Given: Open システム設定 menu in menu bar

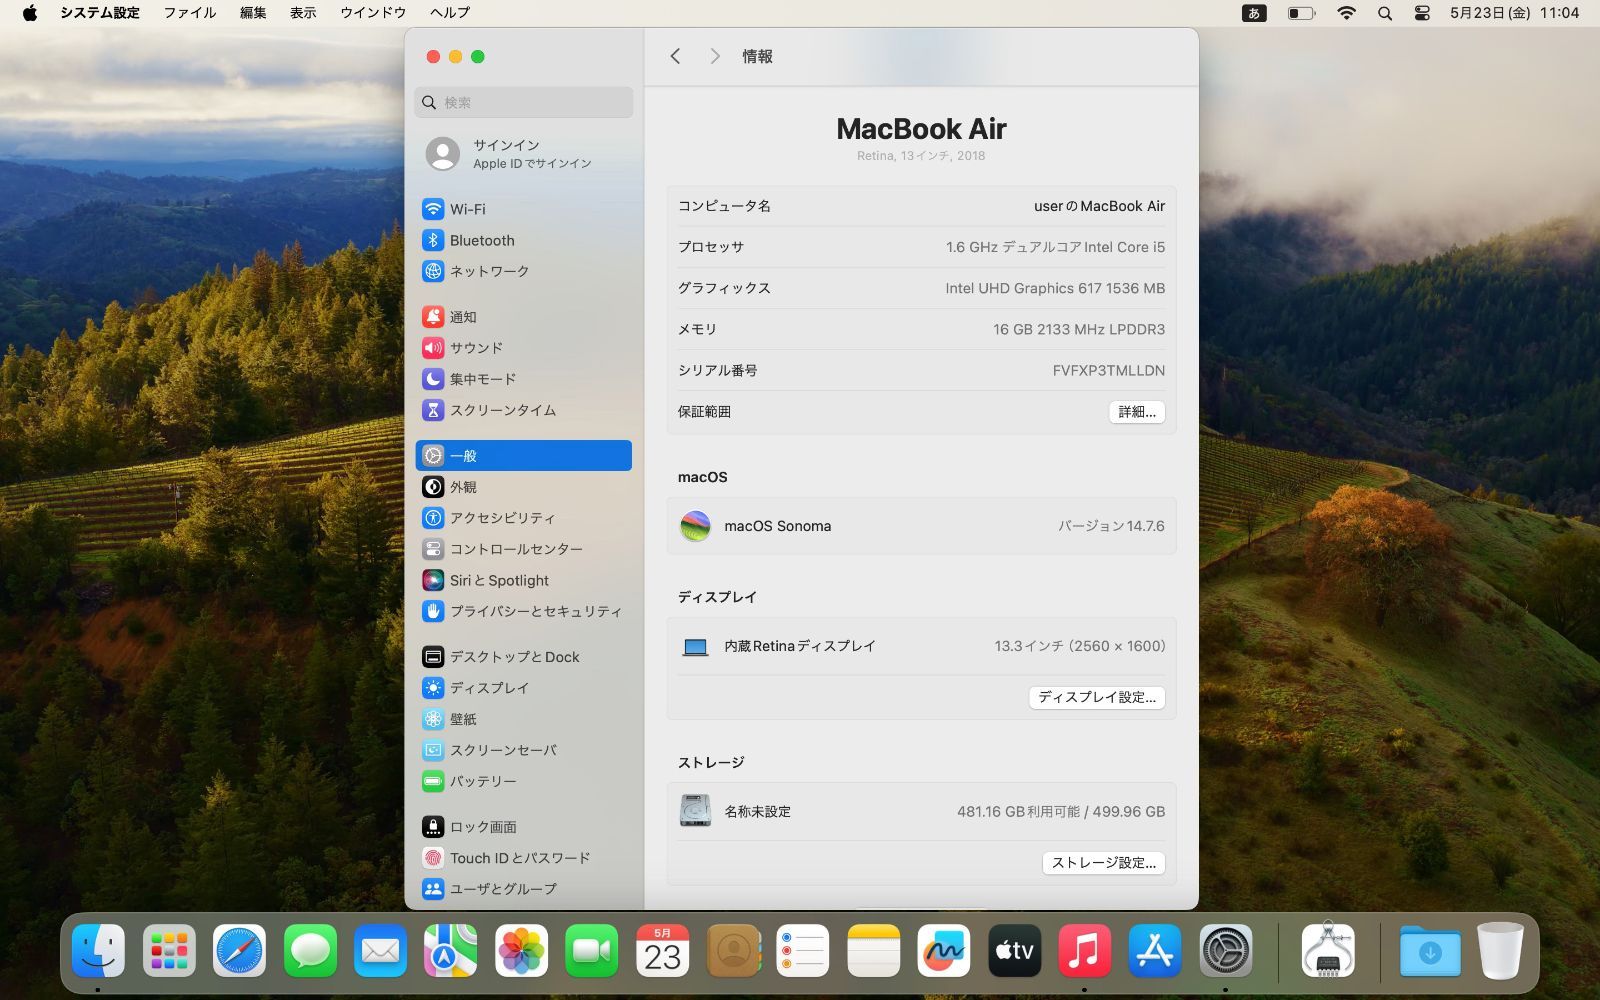Looking at the screenshot, I should tap(100, 13).
